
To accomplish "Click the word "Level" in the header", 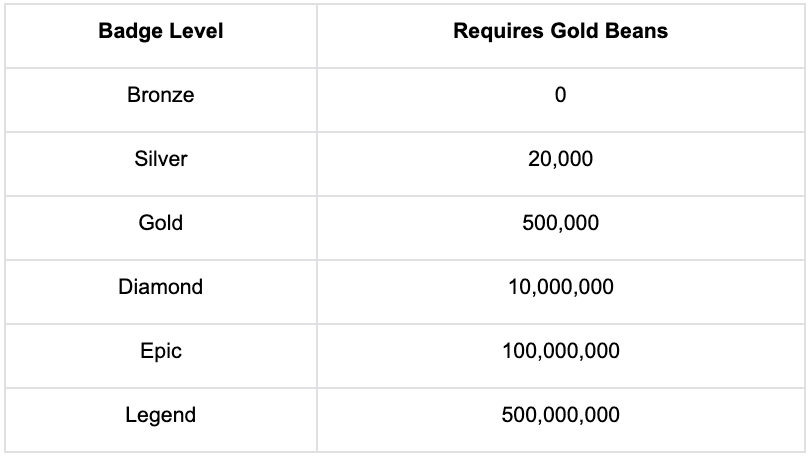I will pyautogui.click(x=196, y=31).
